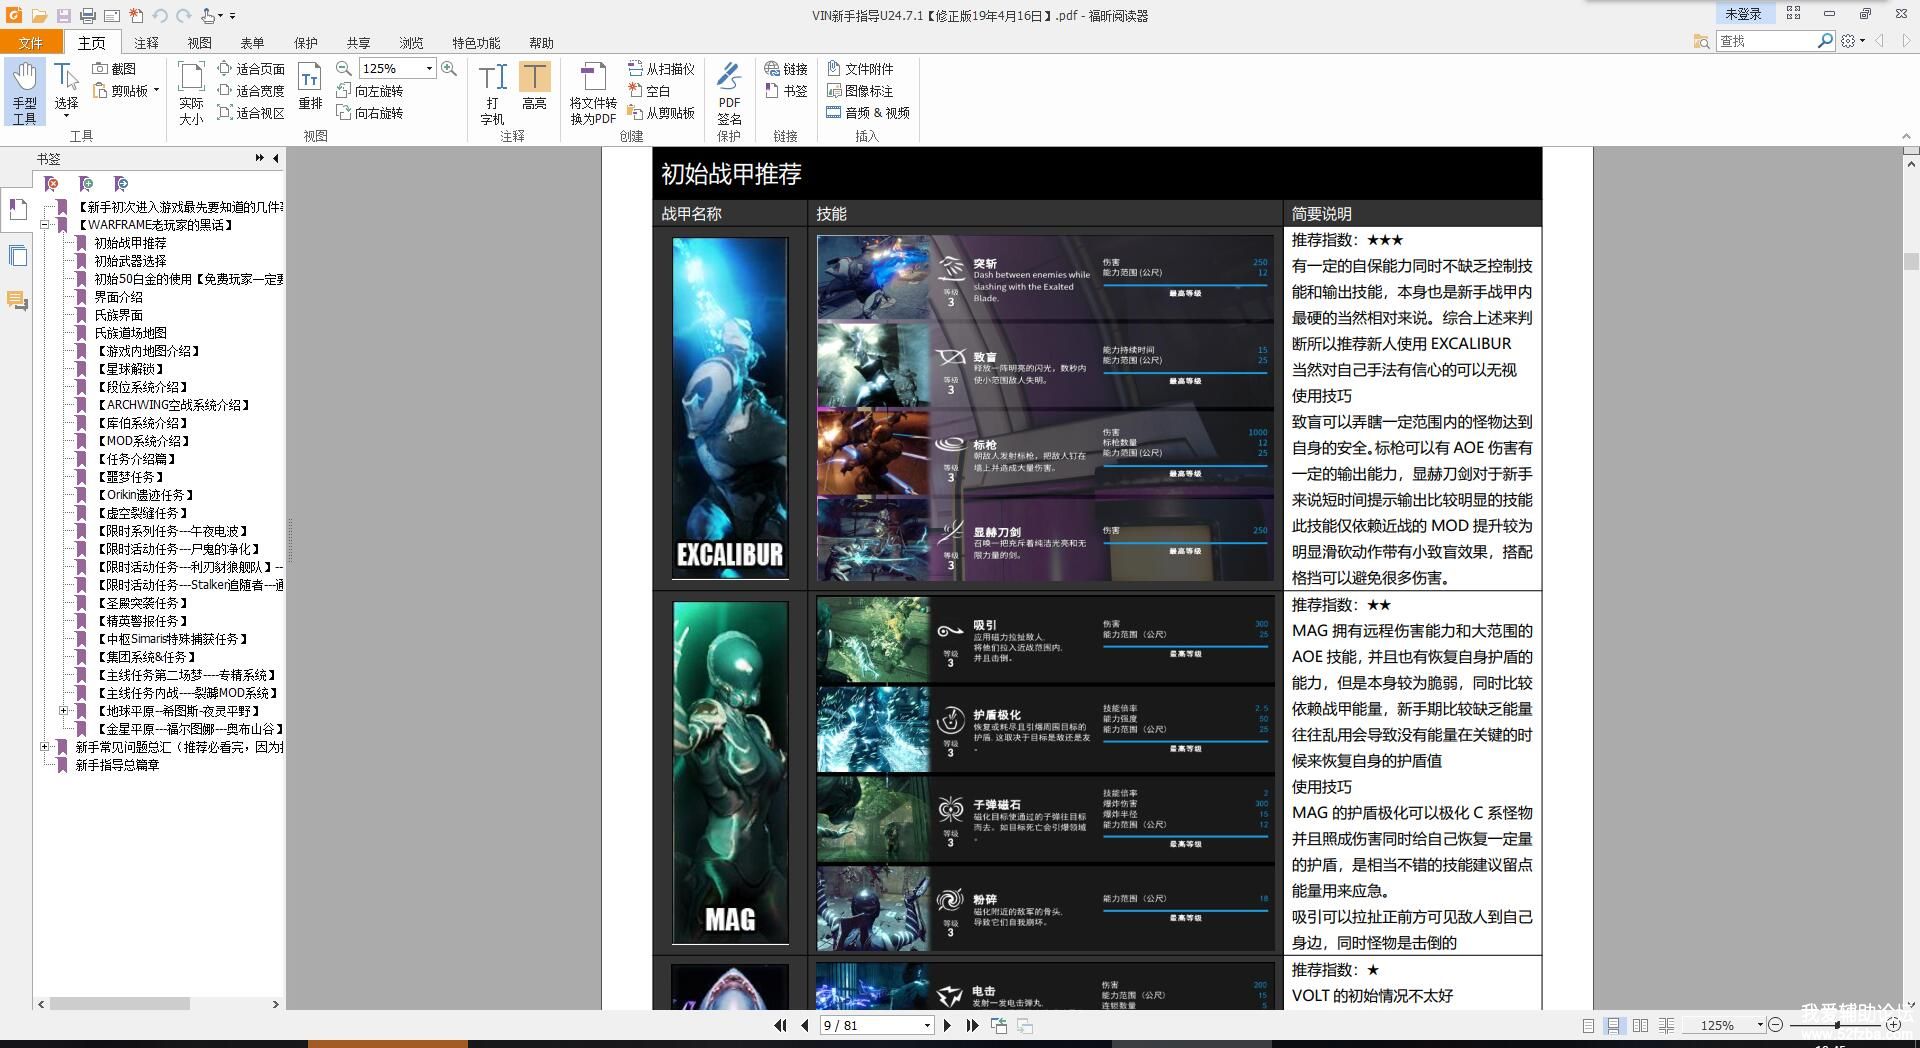The height and width of the screenshot is (1048, 1920).
Task: Open the 9 / 81 page number dropdown
Action: tap(927, 1025)
